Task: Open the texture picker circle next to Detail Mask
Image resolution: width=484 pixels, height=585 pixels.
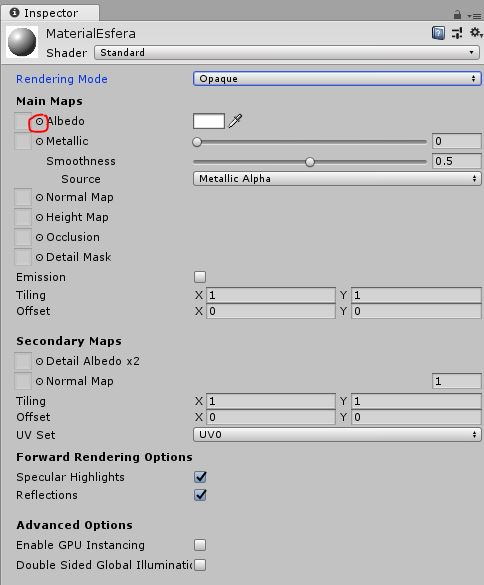Action: 40,257
